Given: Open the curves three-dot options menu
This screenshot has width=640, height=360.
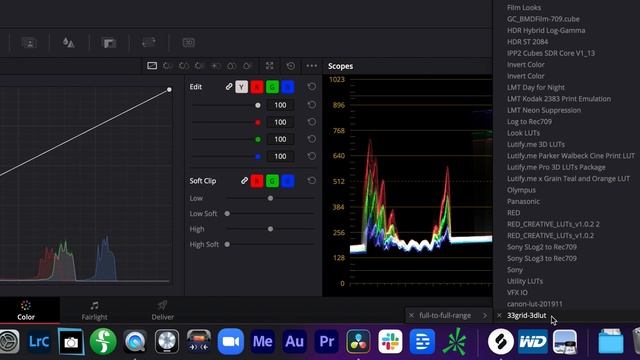Looking at the screenshot, I should pyautogui.click(x=311, y=66).
